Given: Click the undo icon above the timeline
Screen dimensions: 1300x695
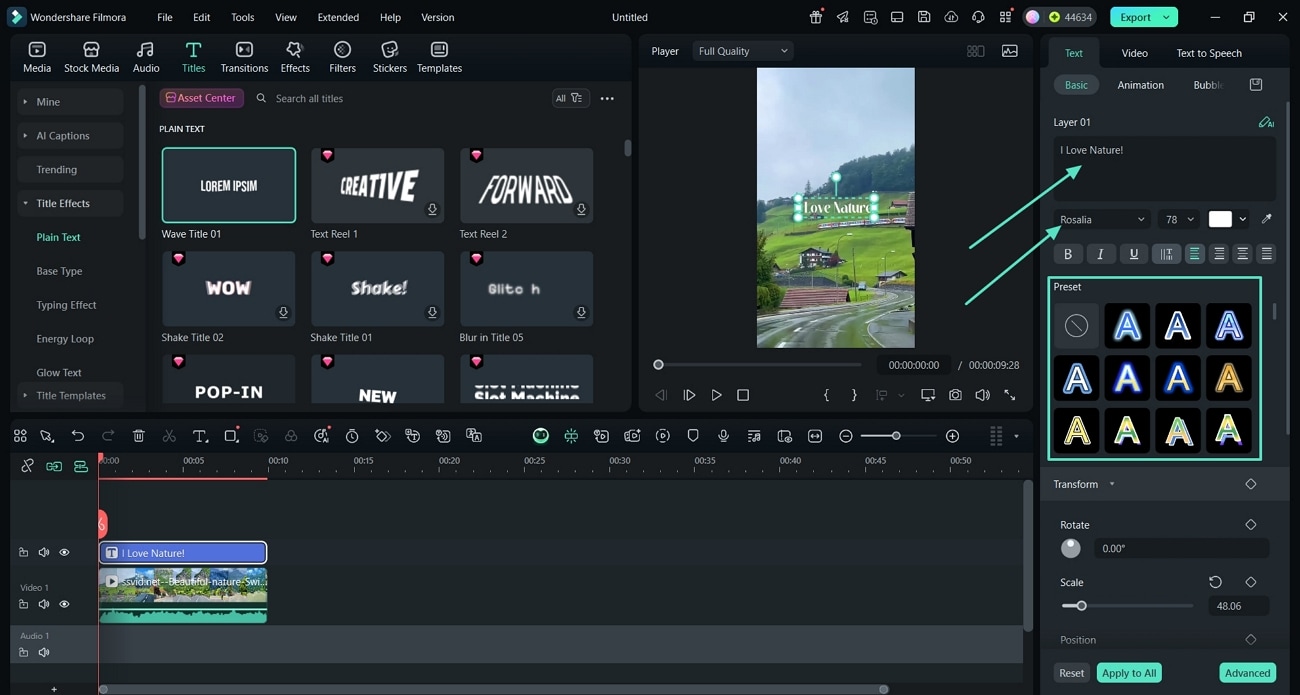Looking at the screenshot, I should click(78, 435).
